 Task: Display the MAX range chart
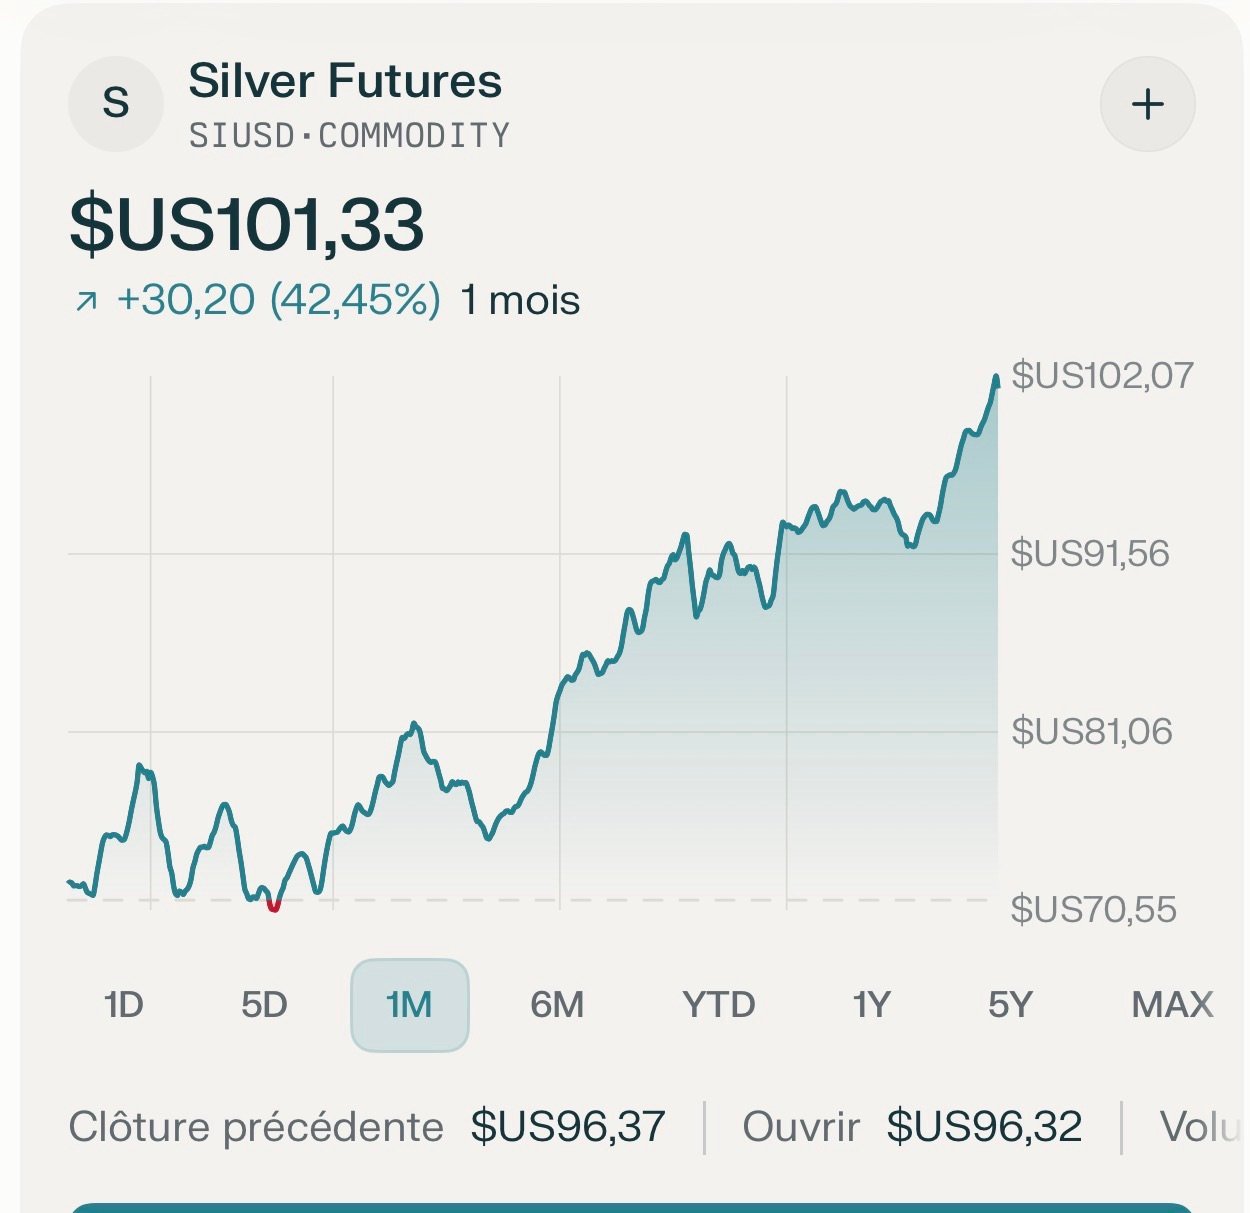1172,1004
